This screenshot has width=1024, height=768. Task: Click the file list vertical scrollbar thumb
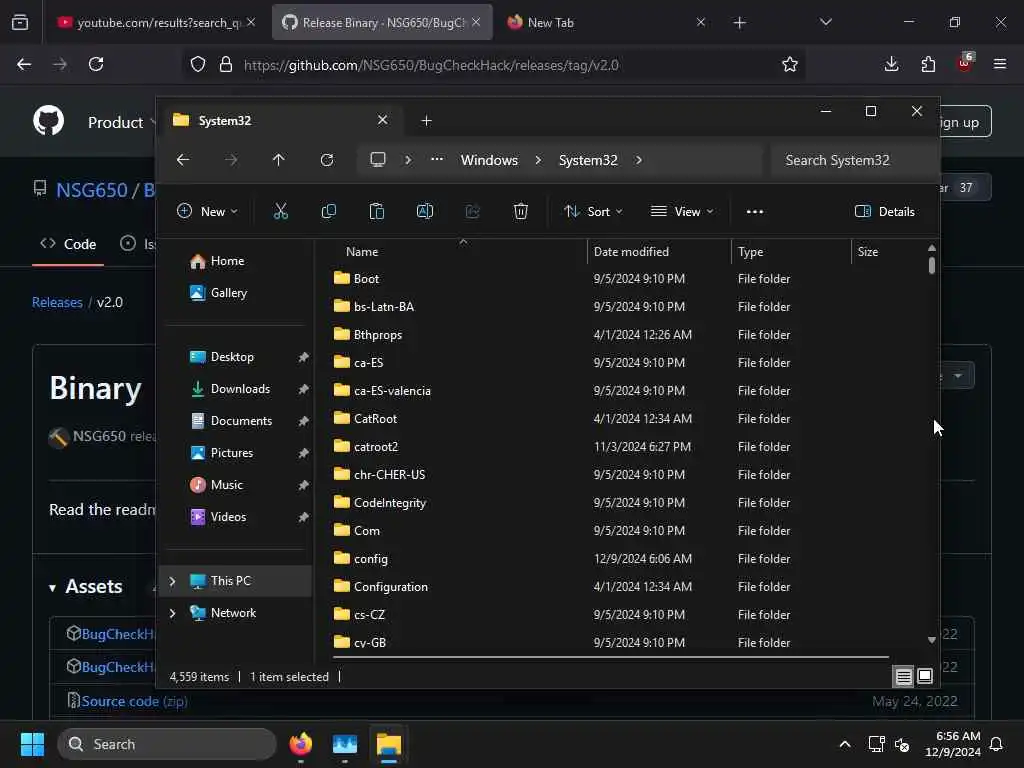(932, 265)
